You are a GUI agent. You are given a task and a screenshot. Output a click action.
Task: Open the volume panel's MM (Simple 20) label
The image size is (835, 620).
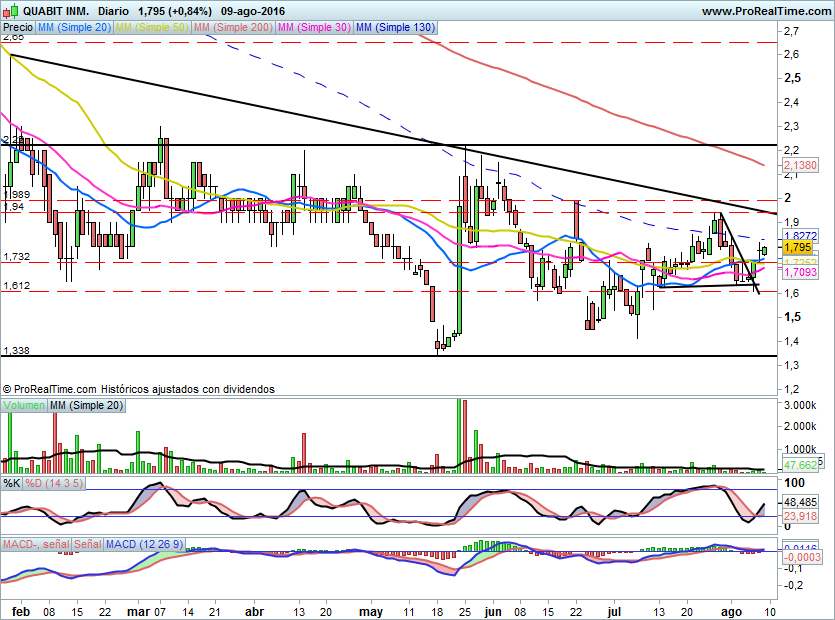86,405
